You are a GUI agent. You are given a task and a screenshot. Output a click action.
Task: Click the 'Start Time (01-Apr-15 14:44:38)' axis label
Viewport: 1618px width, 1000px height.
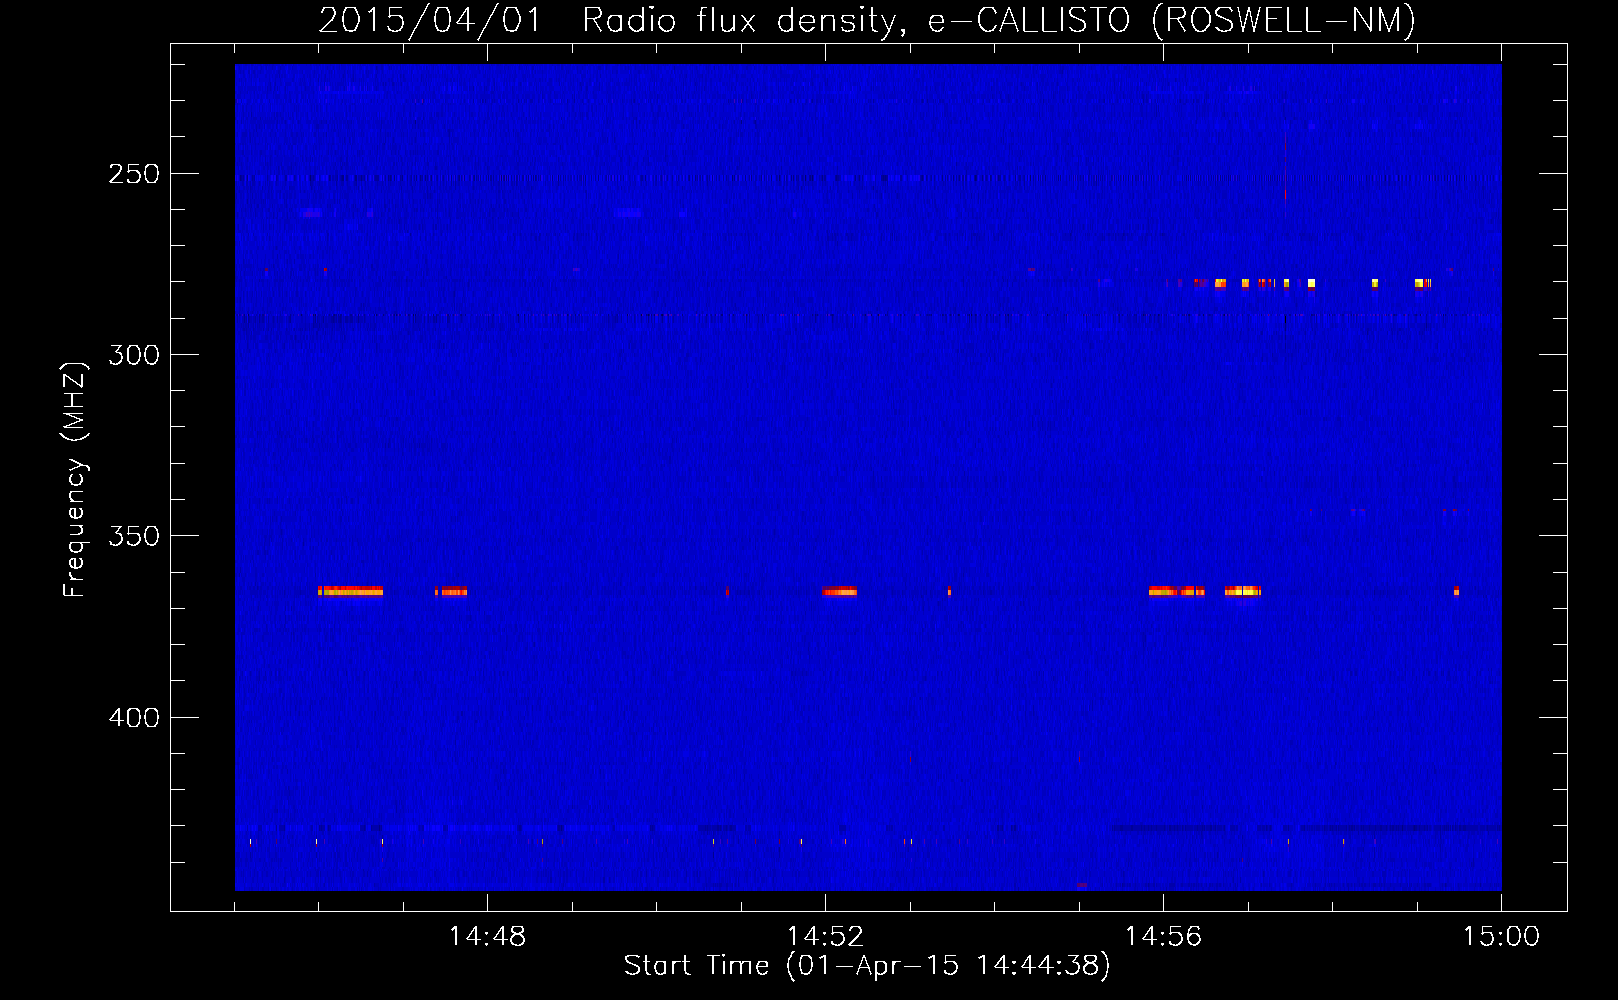pos(867,966)
